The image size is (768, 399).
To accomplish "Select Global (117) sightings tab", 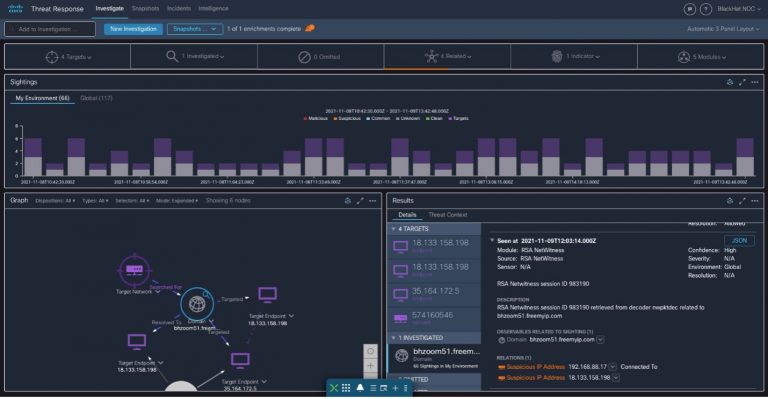I will [96, 98].
